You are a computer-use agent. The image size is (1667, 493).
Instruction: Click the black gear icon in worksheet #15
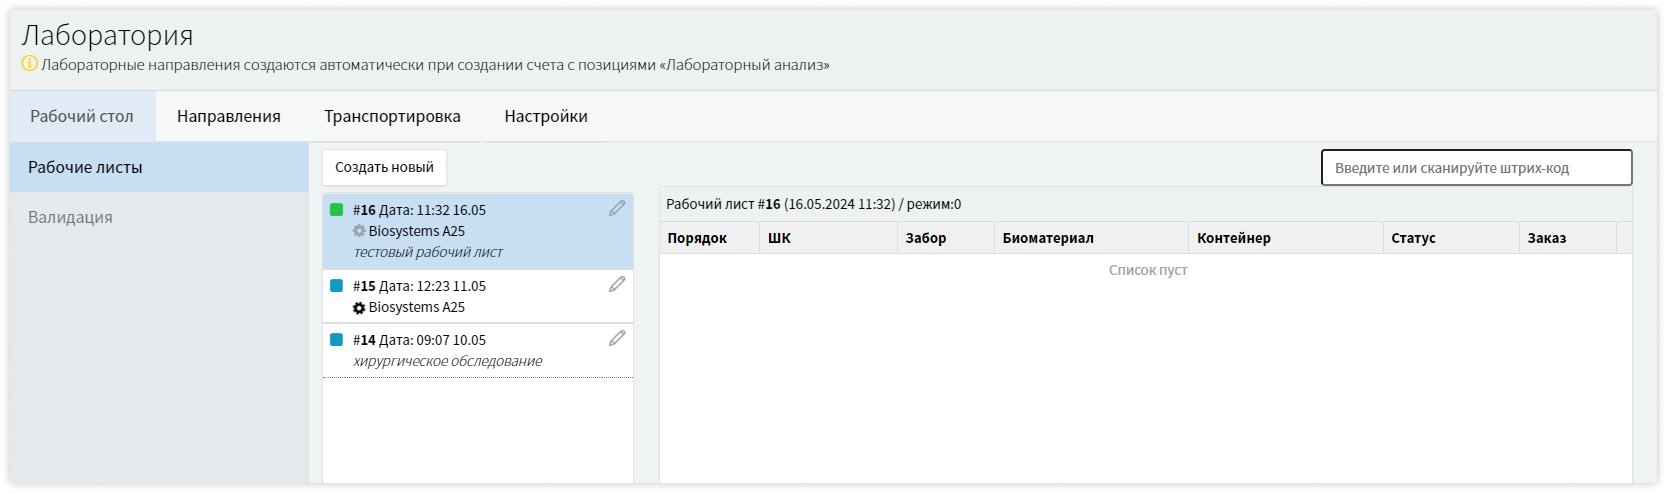359,308
